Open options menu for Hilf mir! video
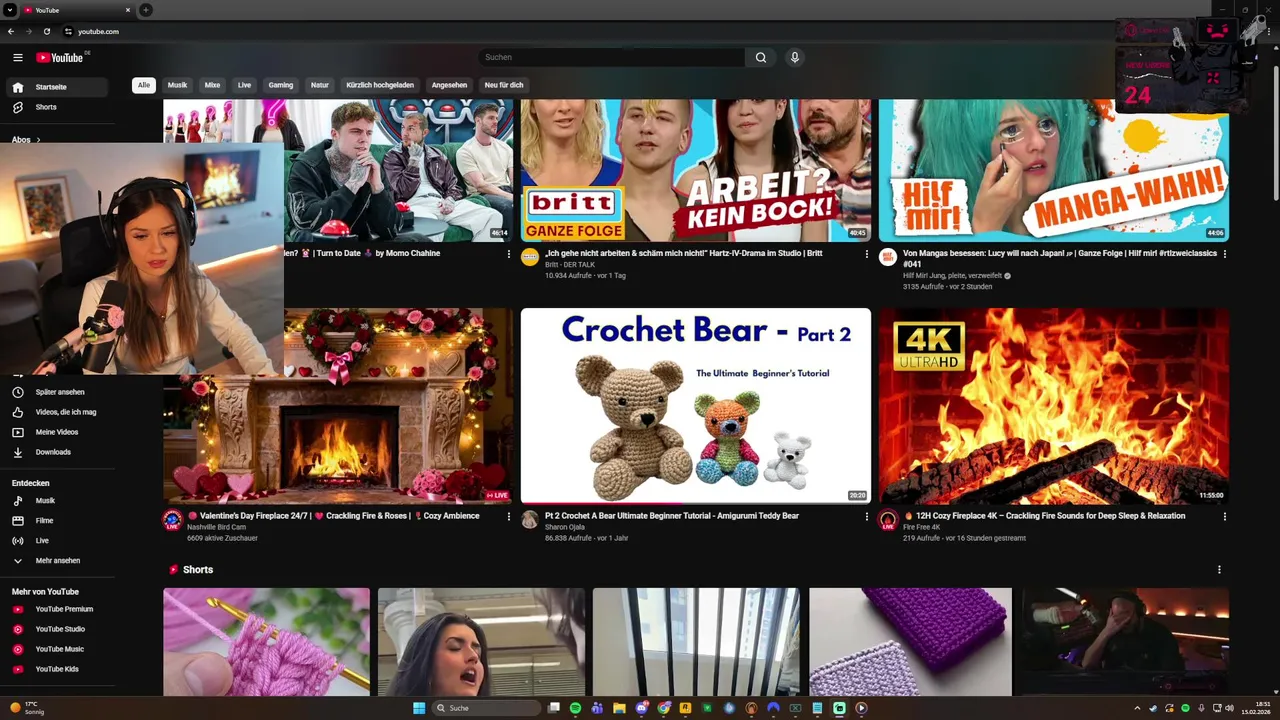The image size is (1280, 720). 1225,254
